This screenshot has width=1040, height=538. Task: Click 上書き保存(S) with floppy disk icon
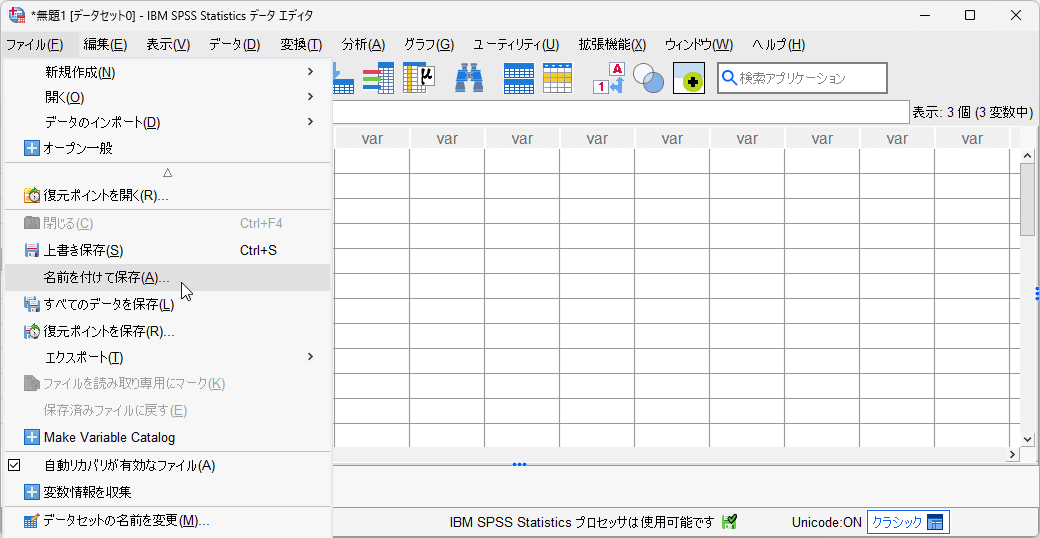pyautogui.click(x=167, y=250)
